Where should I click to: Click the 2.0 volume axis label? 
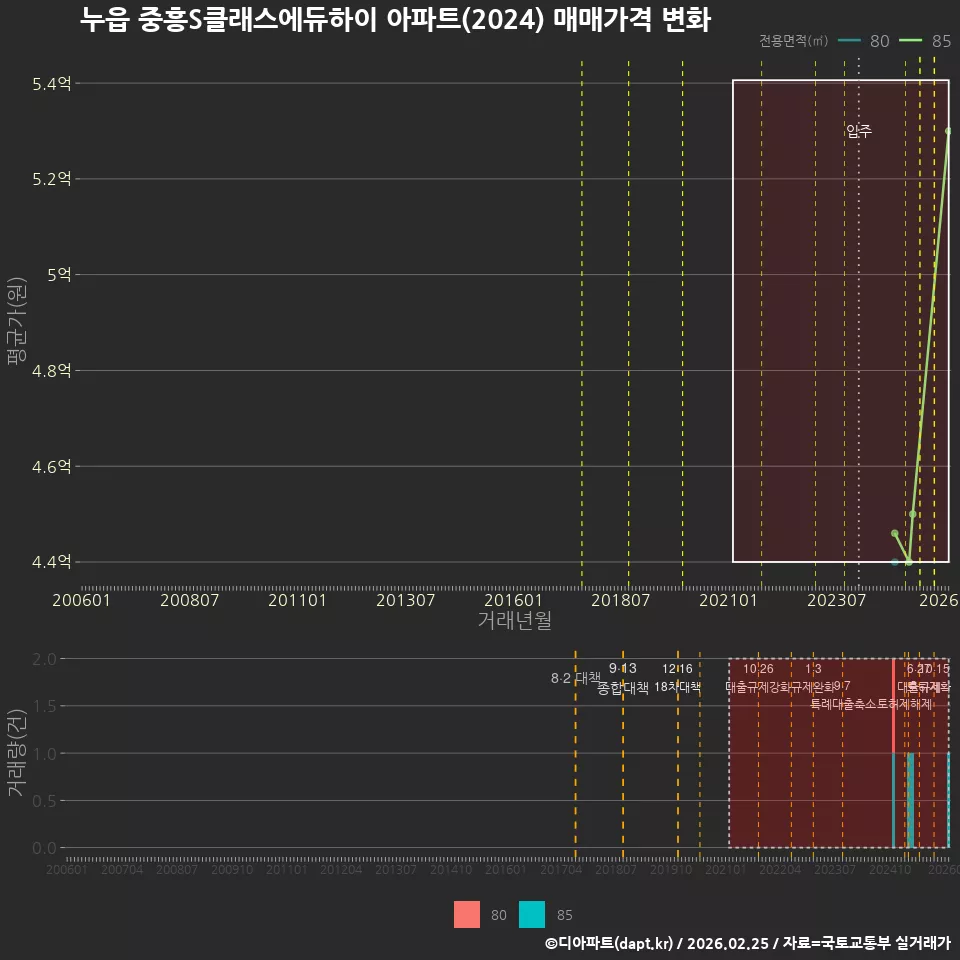point(44,659)
